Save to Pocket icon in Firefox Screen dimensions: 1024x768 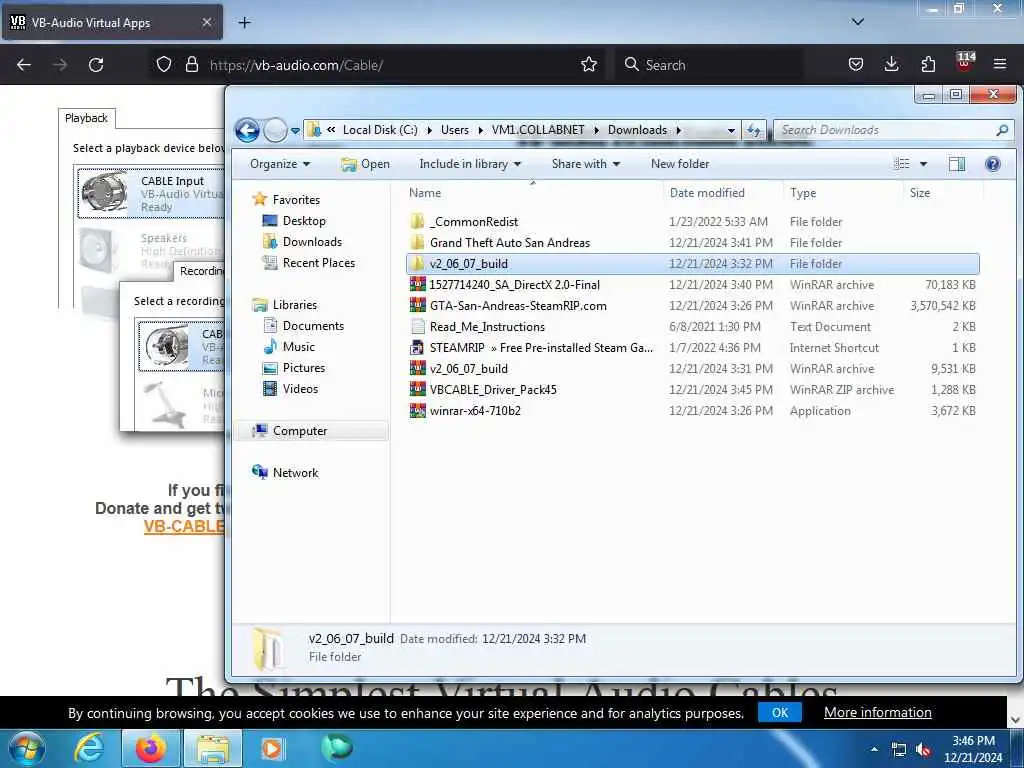[856, 64]
